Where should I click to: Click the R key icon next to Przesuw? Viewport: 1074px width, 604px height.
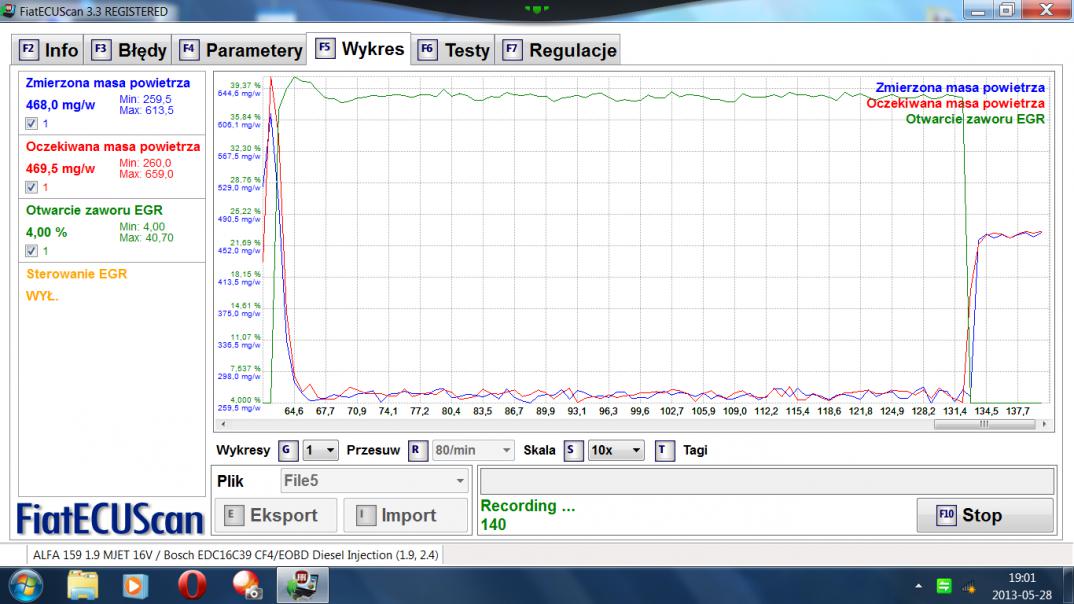(417, 450)
